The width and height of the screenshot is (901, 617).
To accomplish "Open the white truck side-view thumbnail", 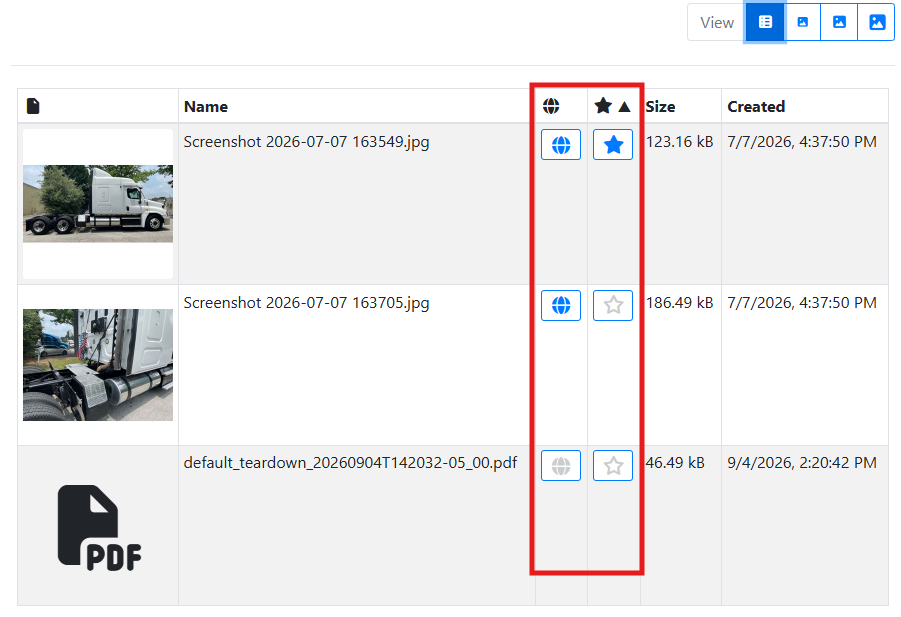I will [98, 204].
